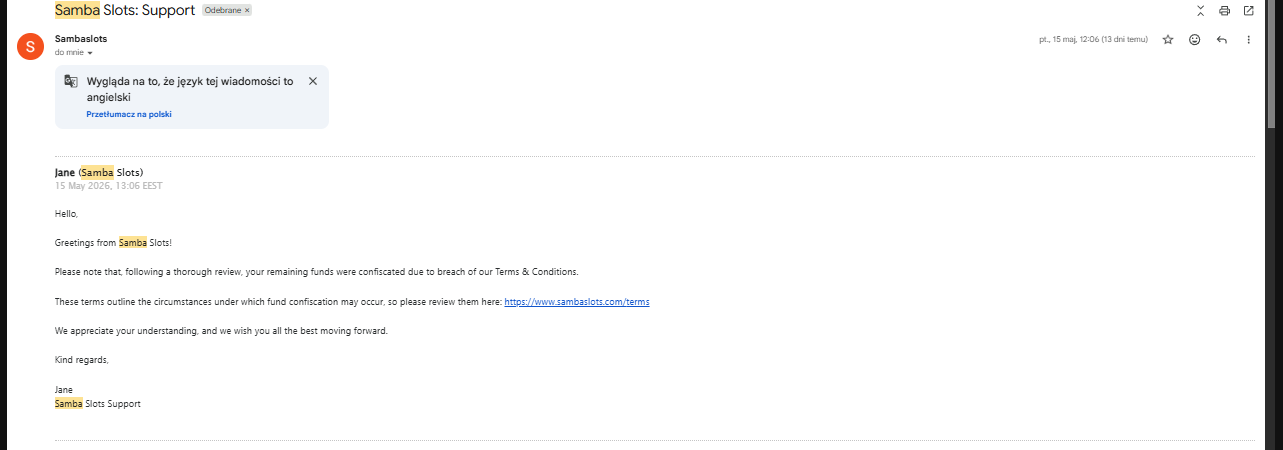Dismiss the translation suggestion banner
The height and width of the screenshot is (450, 1283).
pyautogui.click(x=313, y=81)
